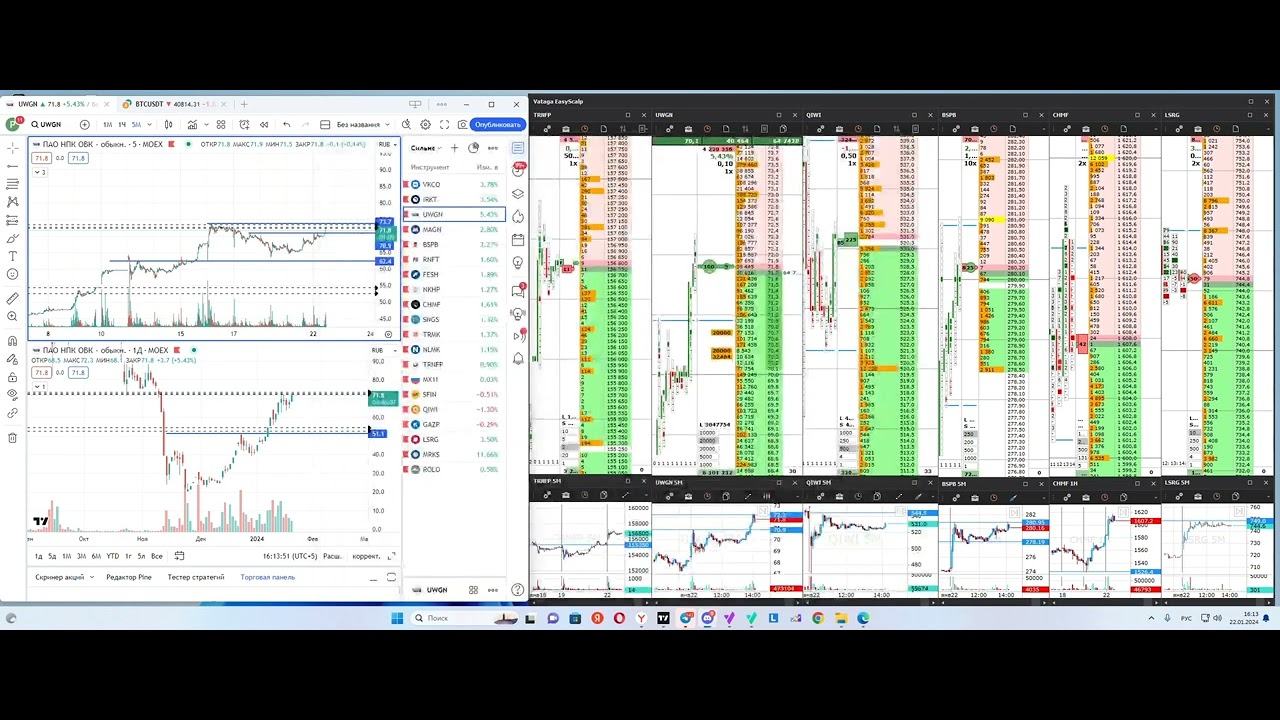
Task: Toggle lock all drawings padlock
Action: coord(12,377)
